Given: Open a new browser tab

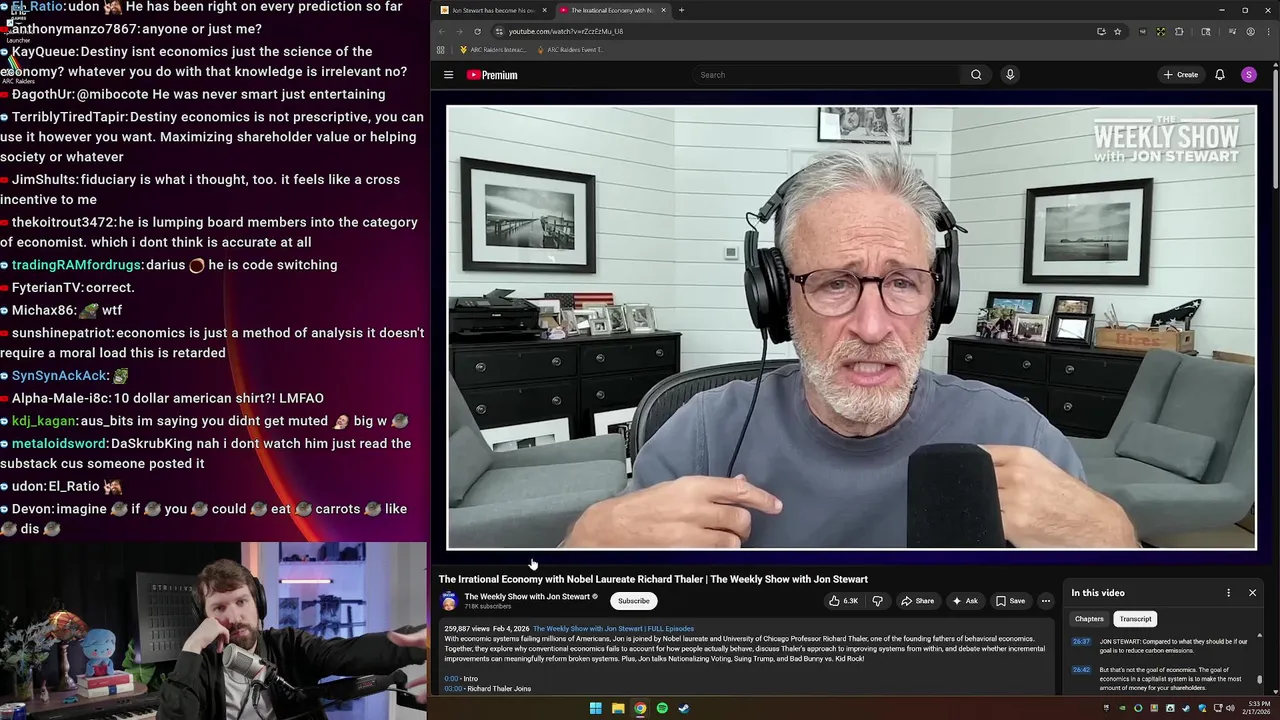Looking at the screenshot, I should pos(681,10).
